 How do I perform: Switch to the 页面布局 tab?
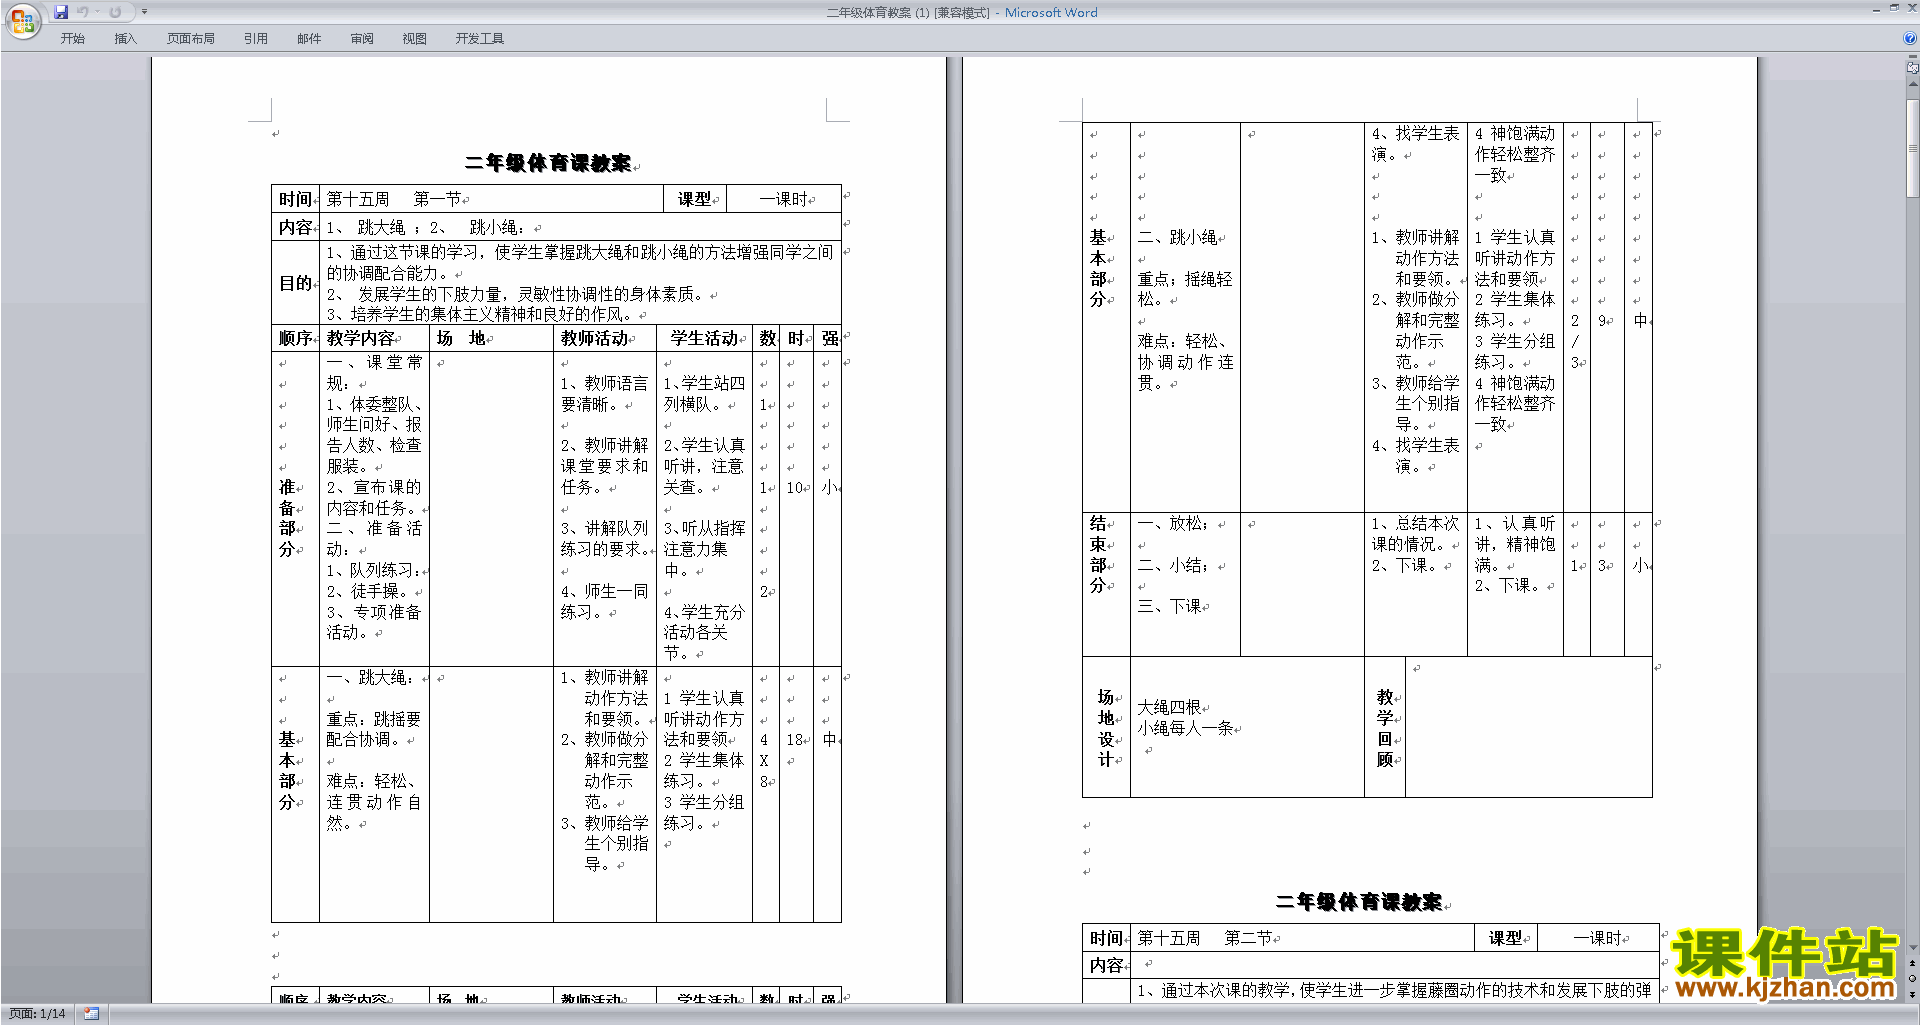click(190, 38)
